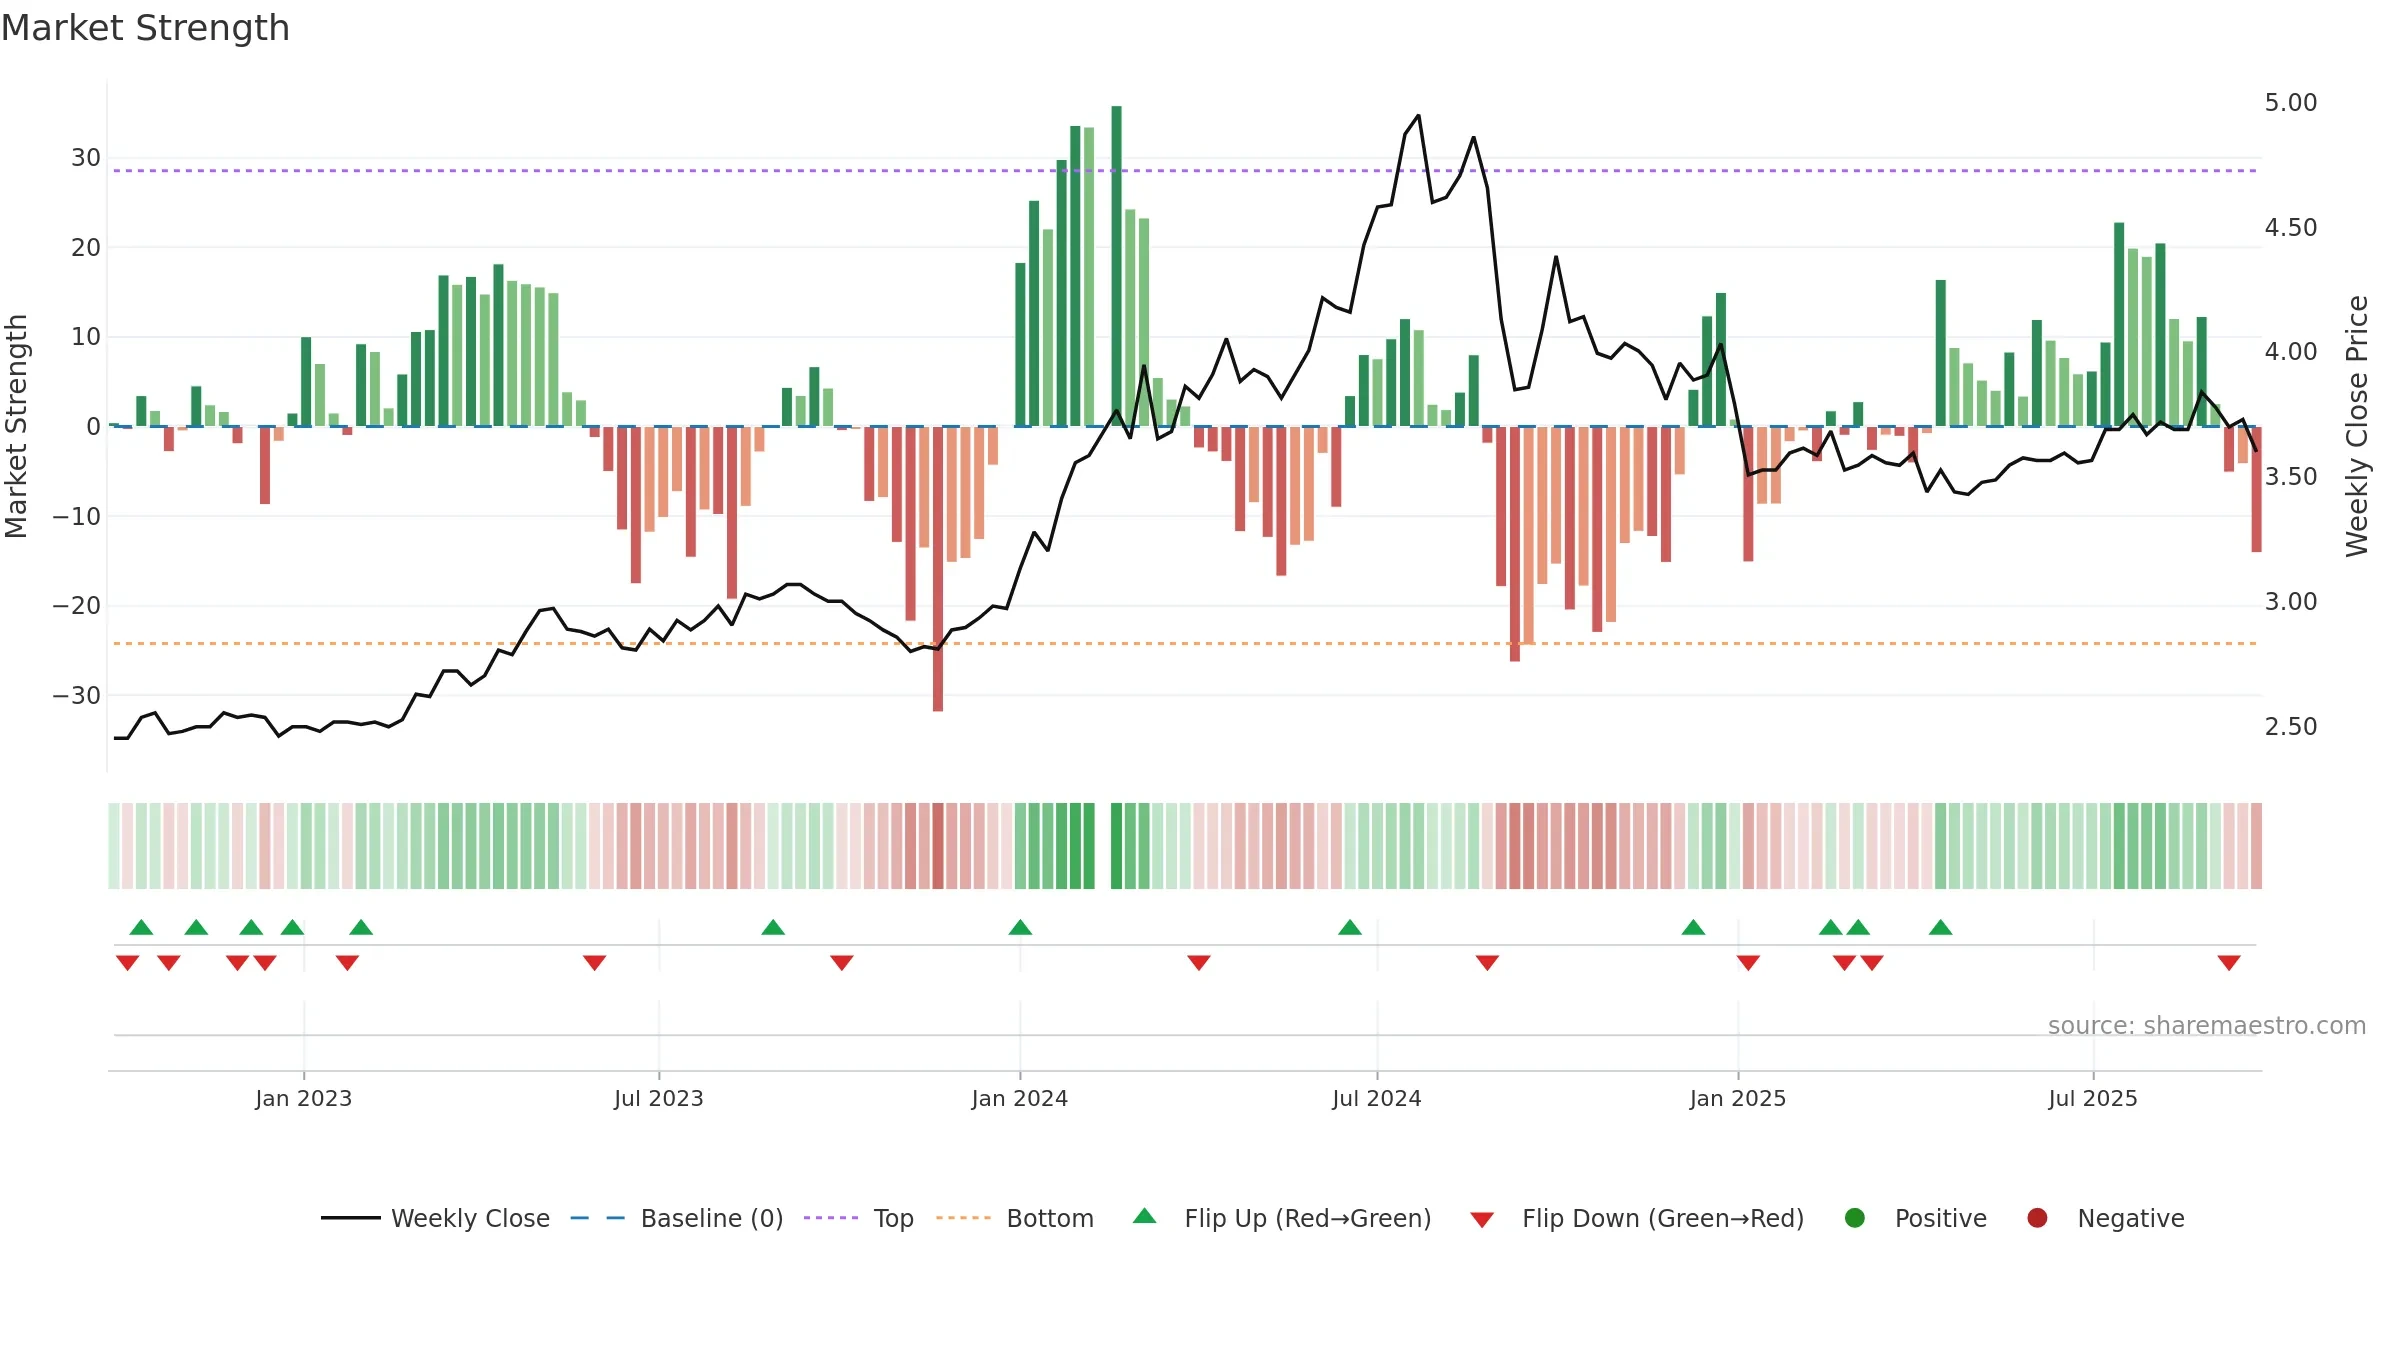Click the last flip-down marker after Jul 2025
Viewport: 2400px width, 1350px height.
pyautogui.click(x=2229, y=963)
